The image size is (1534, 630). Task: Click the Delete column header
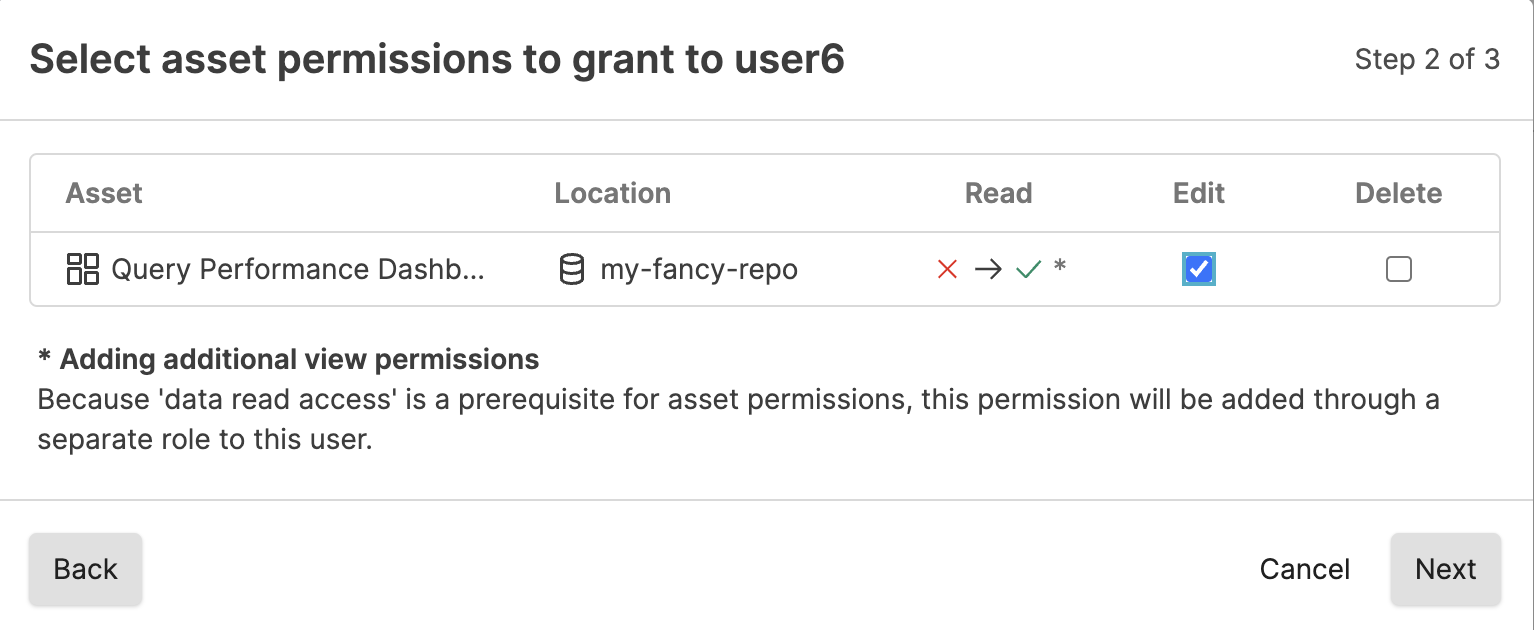point(1398,193)
